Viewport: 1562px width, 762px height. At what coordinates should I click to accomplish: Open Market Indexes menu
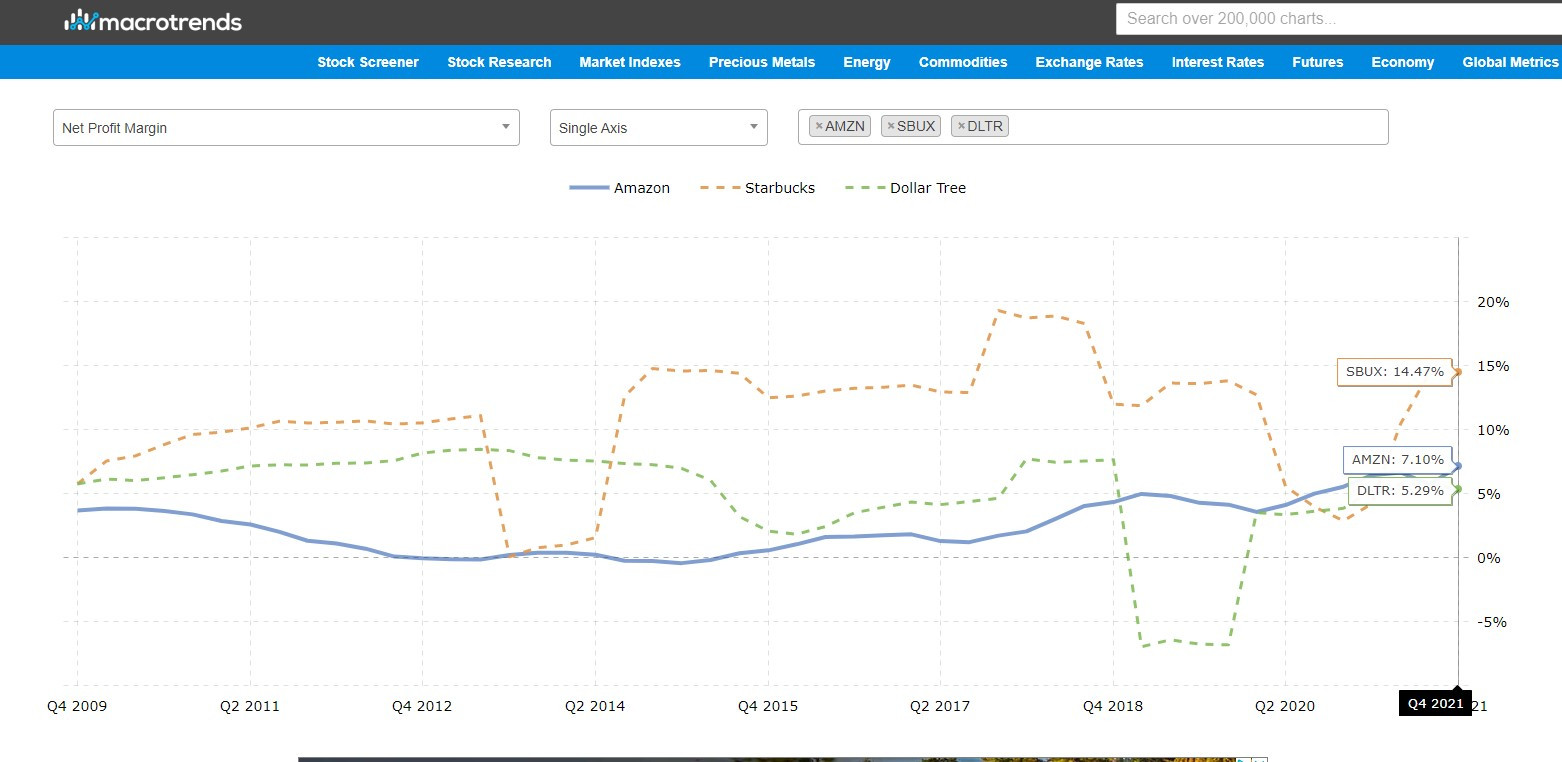coord(630,62)
